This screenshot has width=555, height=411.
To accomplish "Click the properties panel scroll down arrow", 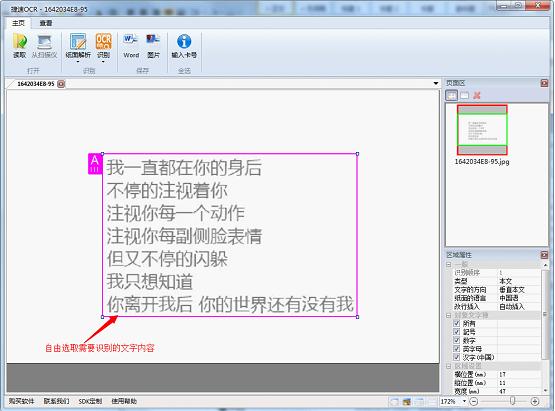I will [545, 390].
